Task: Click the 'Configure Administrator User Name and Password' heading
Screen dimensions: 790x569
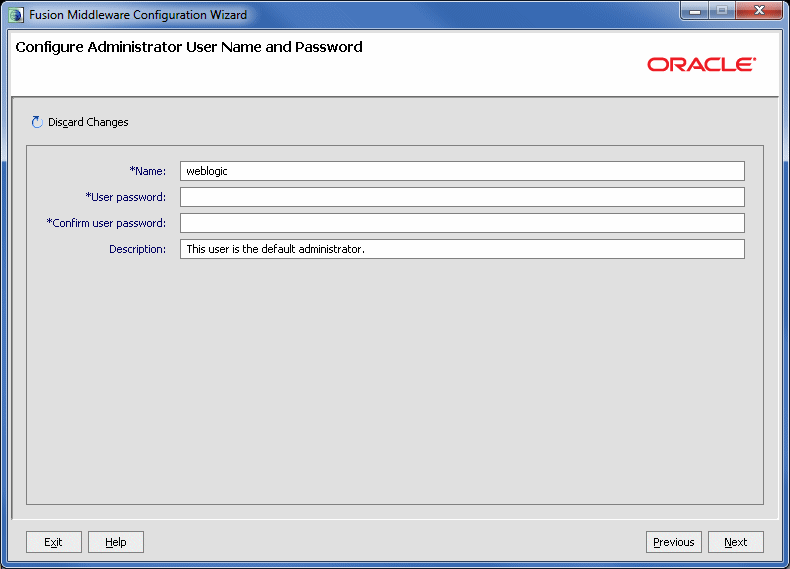Action: point(189,47)
